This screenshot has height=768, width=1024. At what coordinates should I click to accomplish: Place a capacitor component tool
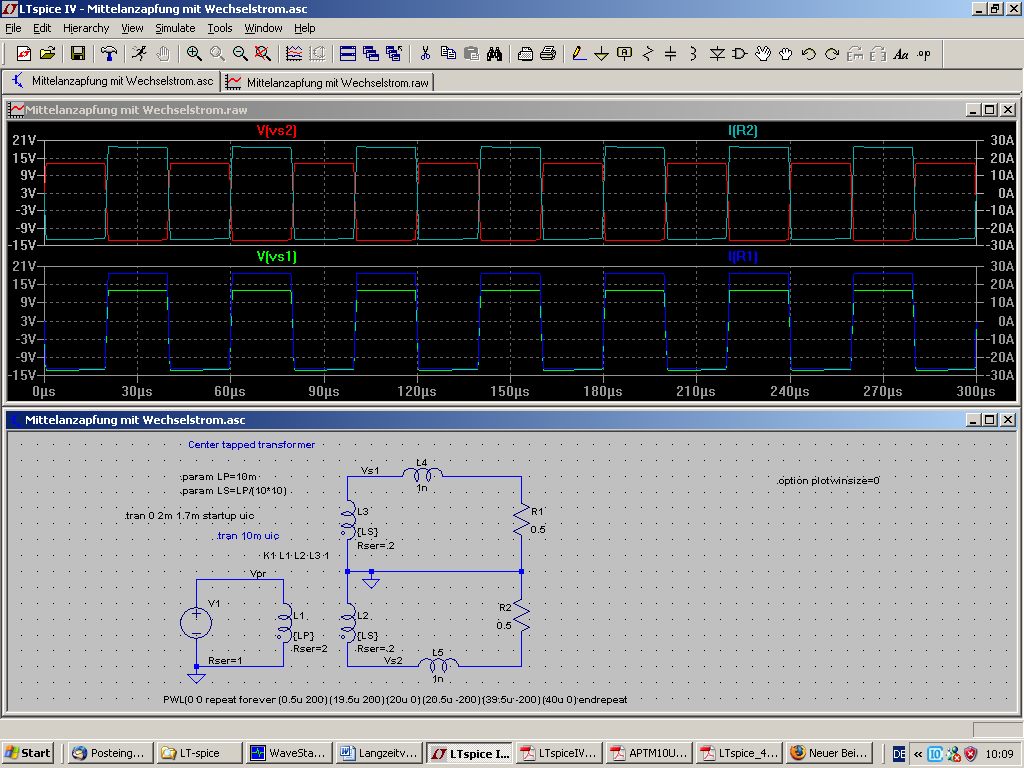[x=671, y=54]
